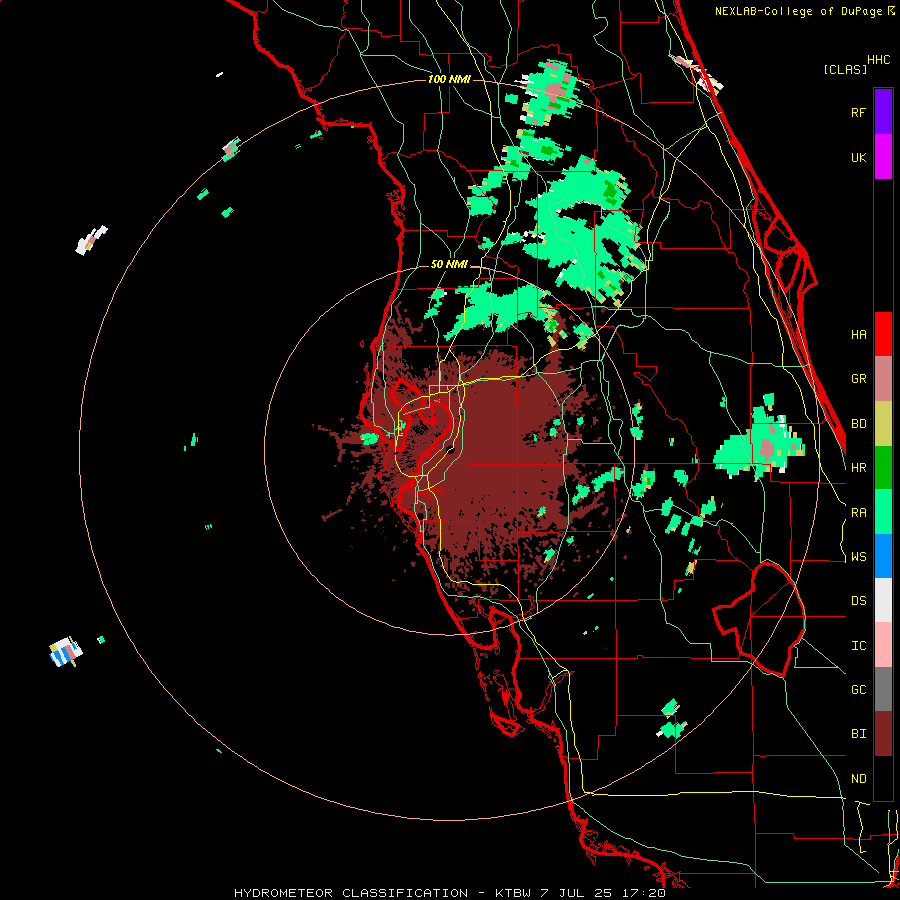
Task: Click the '50 NMI' range ring label
Action: pos(449,265)
